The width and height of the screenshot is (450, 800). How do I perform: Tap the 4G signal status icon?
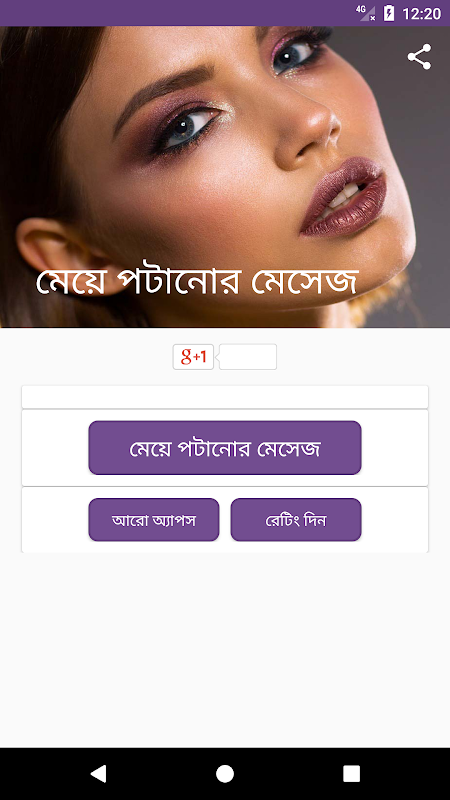coord(366,13)
